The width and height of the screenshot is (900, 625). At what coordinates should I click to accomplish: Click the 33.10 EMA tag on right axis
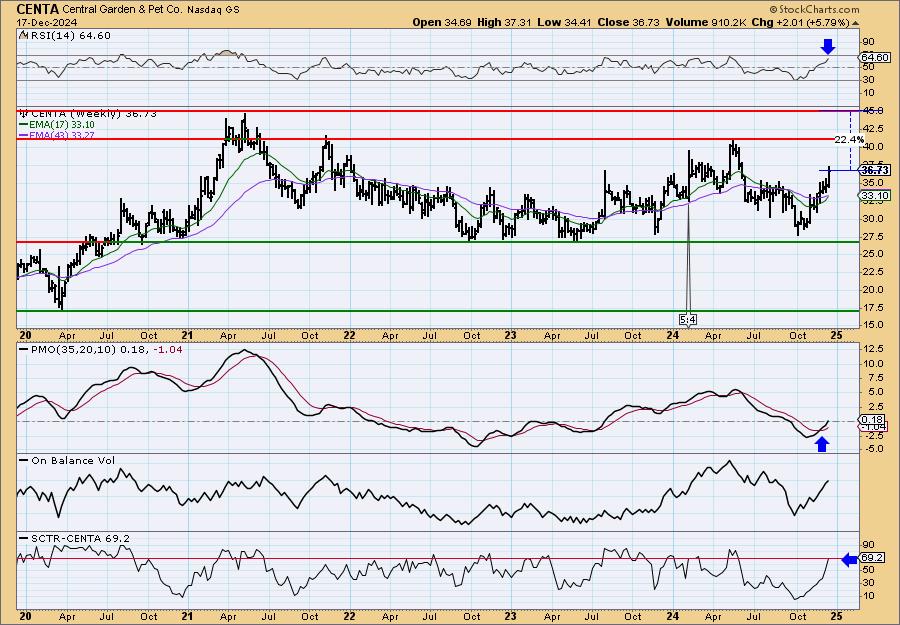pyautogui.click(x=876, y=196)
